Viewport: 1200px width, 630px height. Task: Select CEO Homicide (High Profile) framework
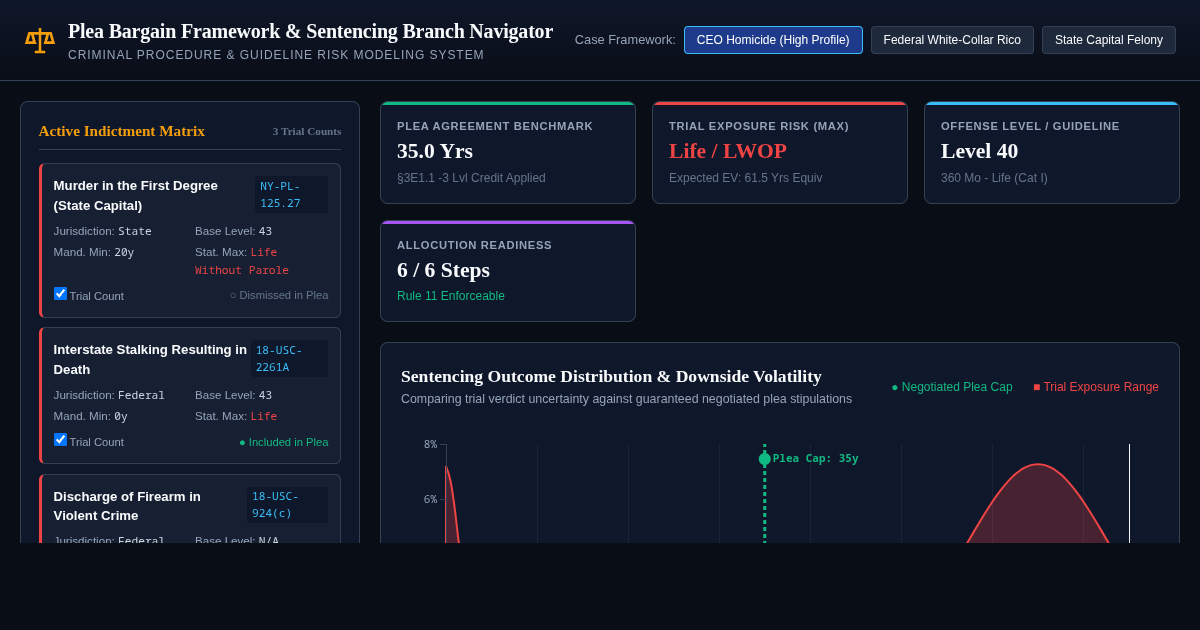pyautogui.click(x=773, y=40)
